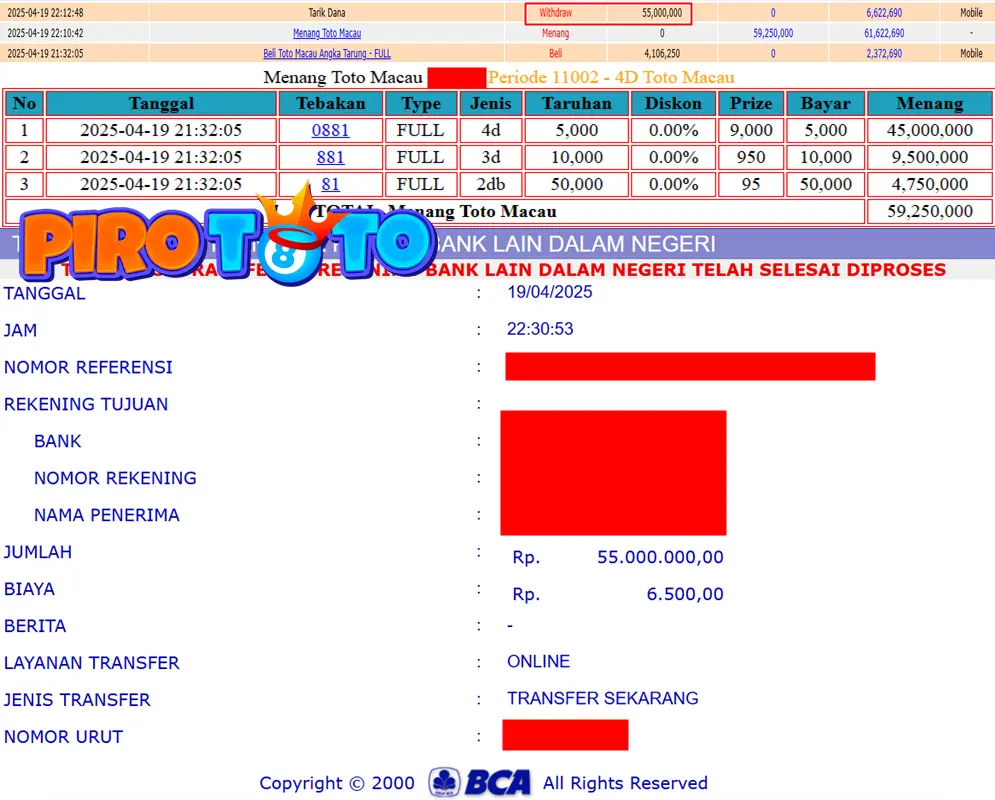Click the Bayar column header
Image resolution: width=995 pixels, height=800 pixels.
[826, 103]
